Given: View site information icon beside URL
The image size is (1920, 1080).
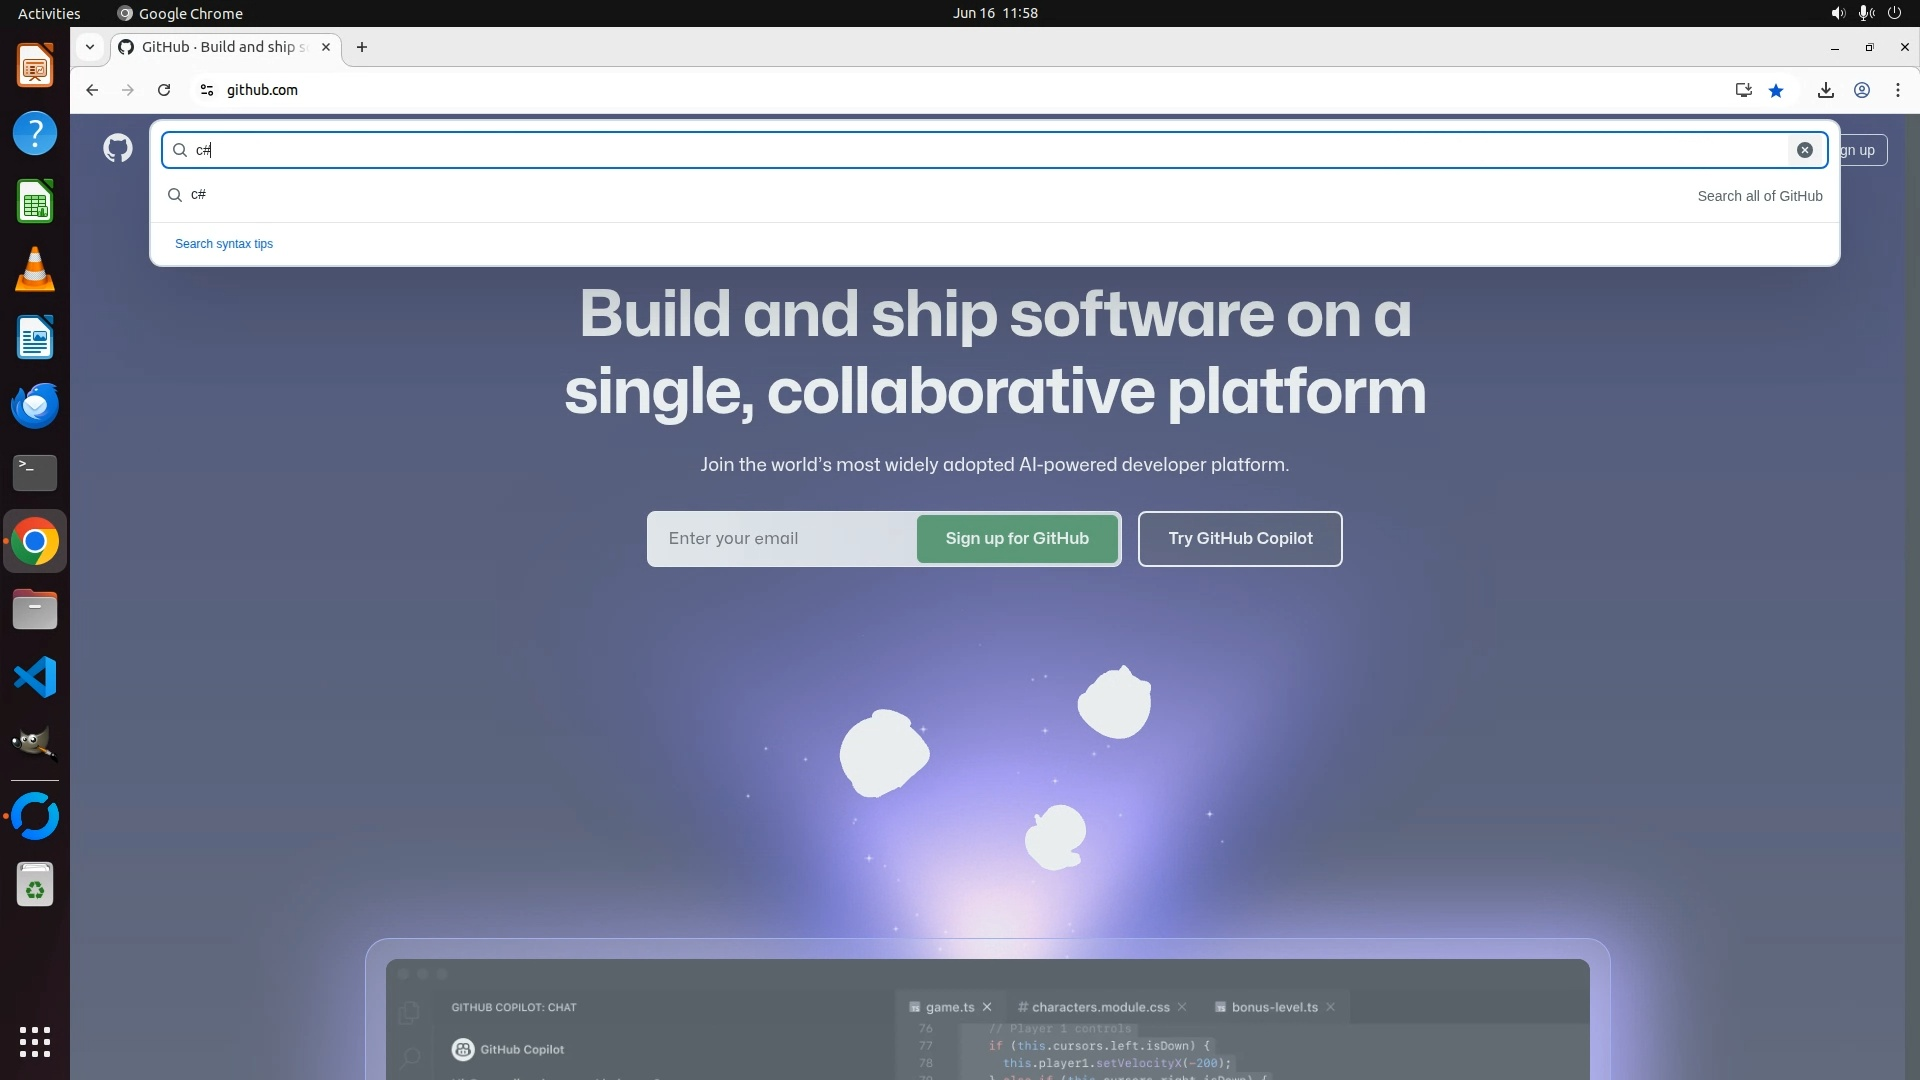Looking at the screenshot, I should click(x=207, y=90).
